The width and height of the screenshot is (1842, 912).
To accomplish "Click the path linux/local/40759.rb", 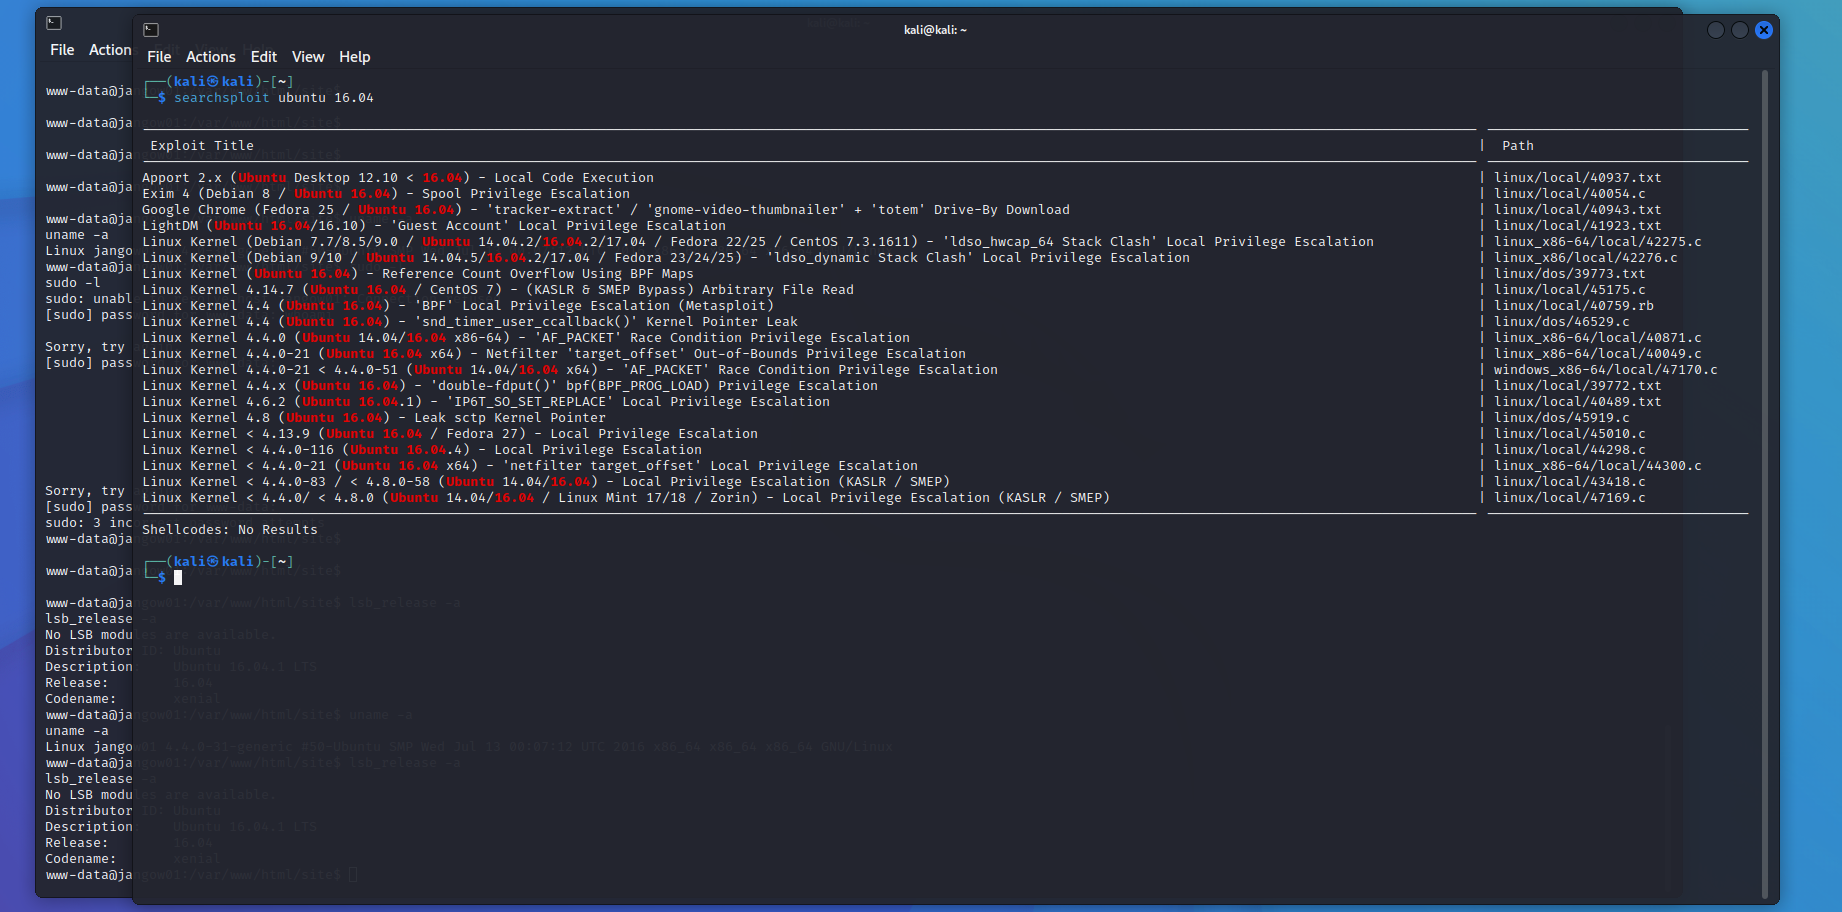I will (1574, 306).
